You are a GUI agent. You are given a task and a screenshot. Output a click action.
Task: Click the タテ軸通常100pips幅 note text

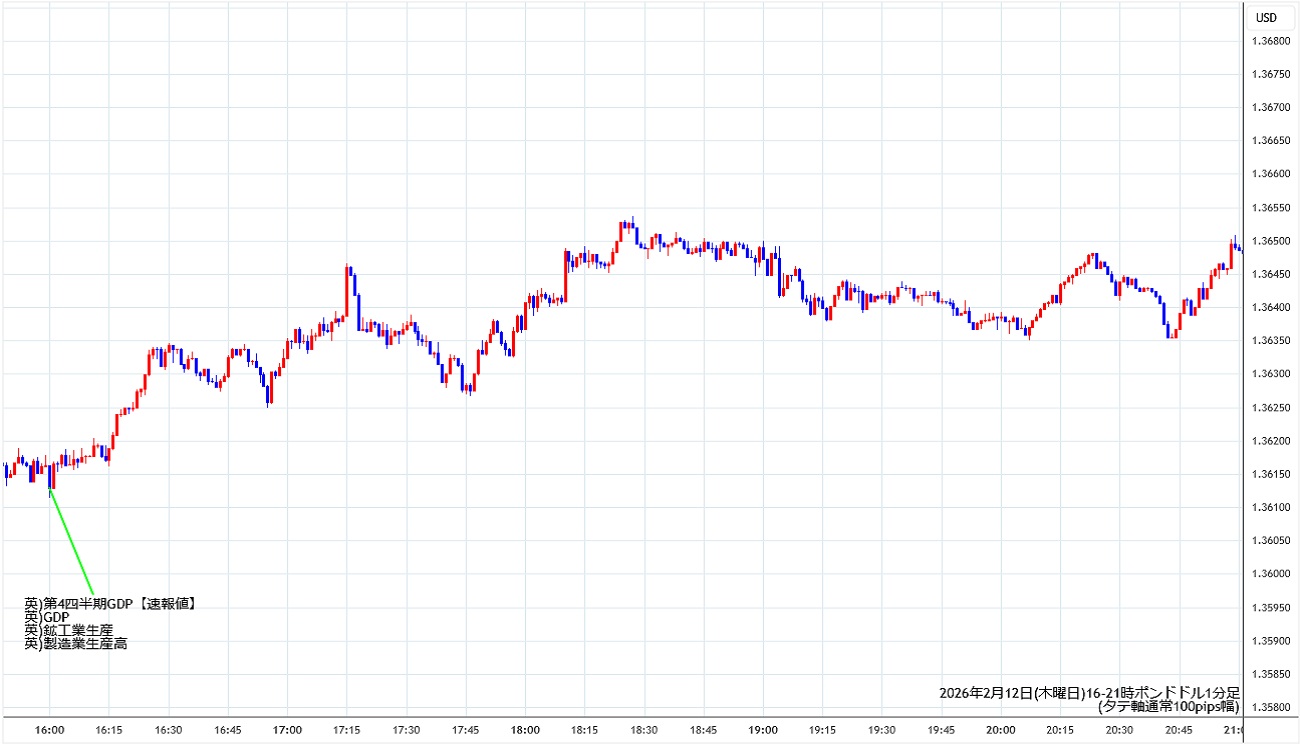coord(1168,706)
